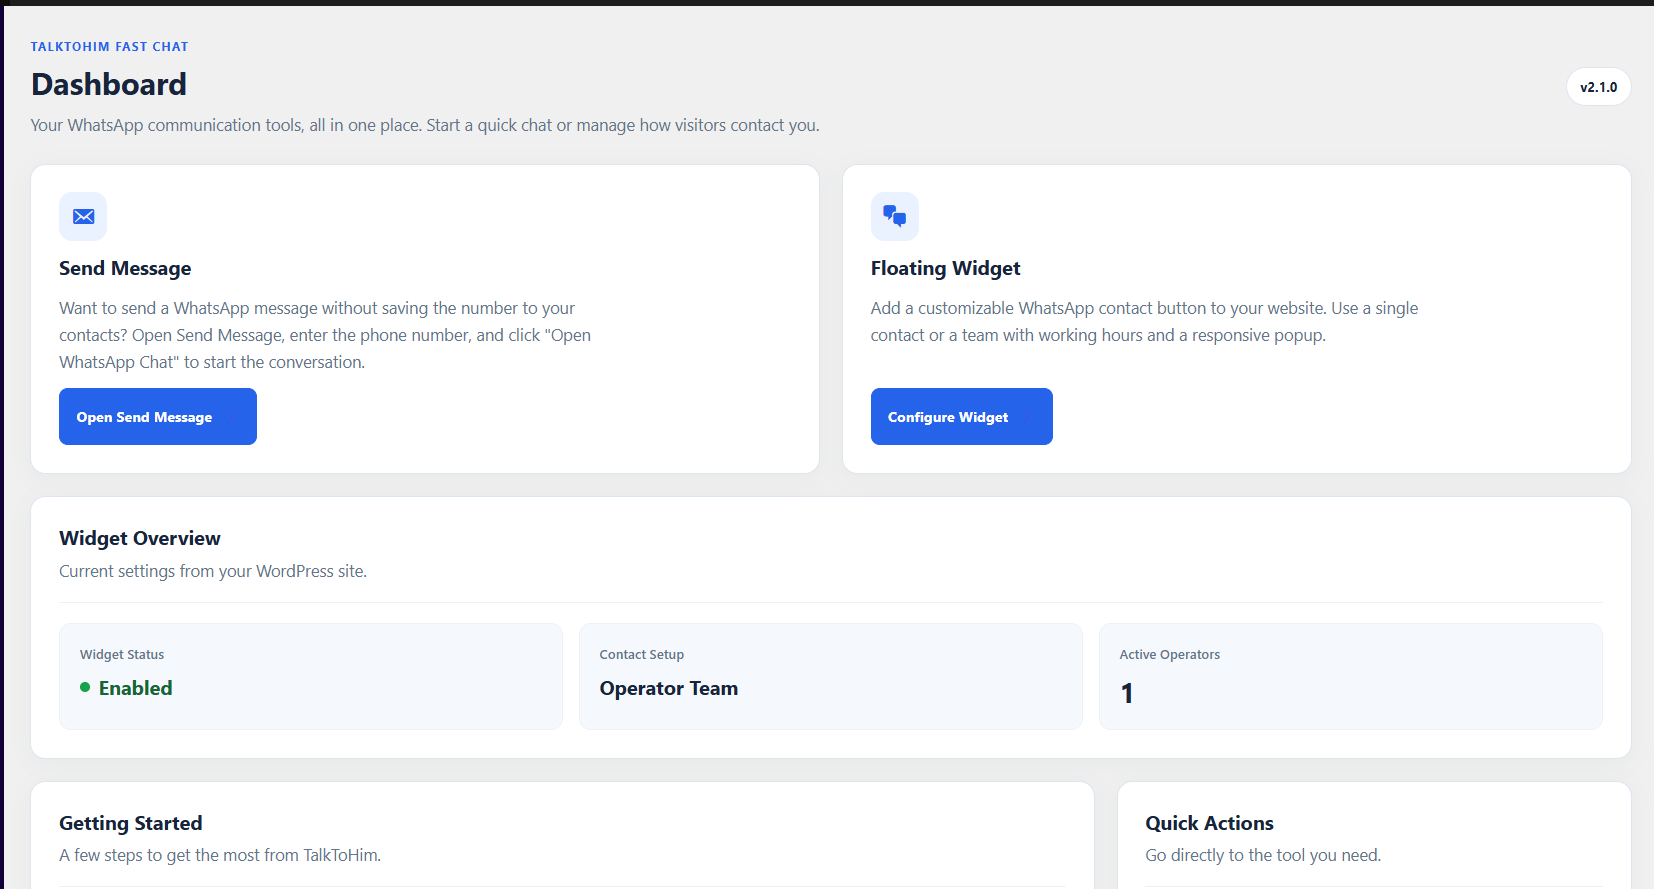Click the "Enabled" status value

click(136, 688)
